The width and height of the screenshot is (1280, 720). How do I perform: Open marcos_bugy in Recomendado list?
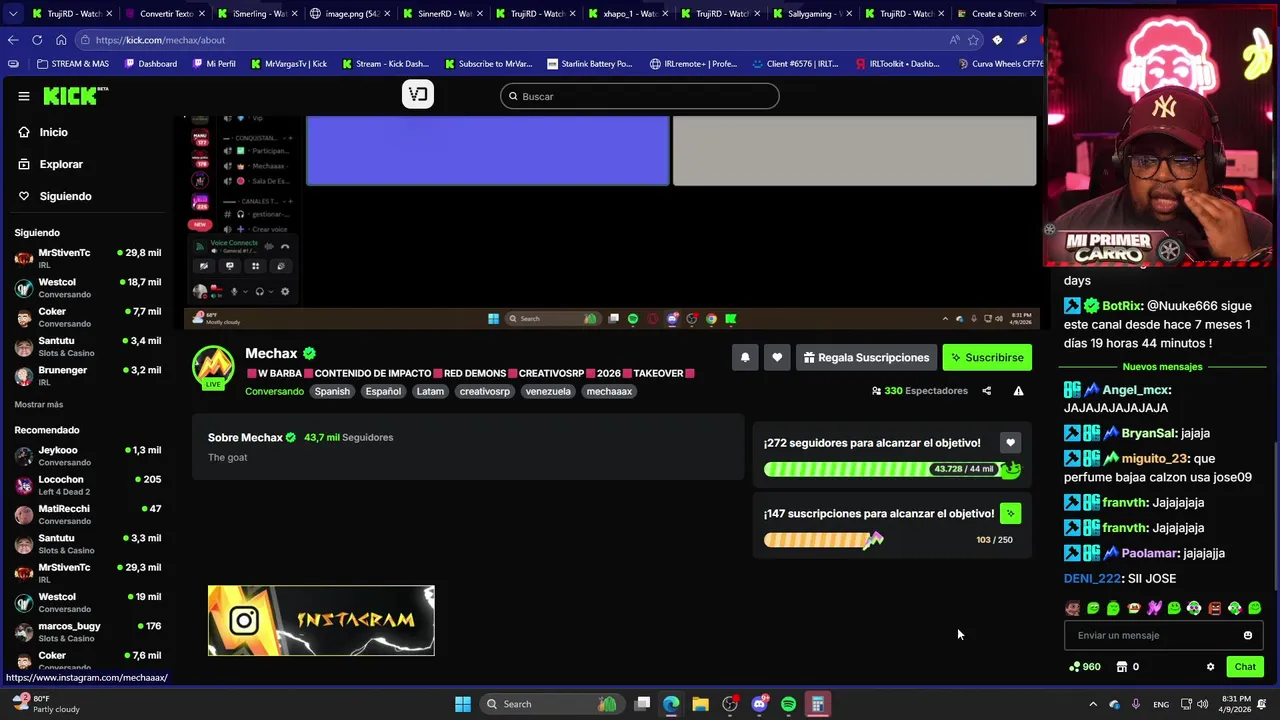pyautogui.click(x=88, y=632)
